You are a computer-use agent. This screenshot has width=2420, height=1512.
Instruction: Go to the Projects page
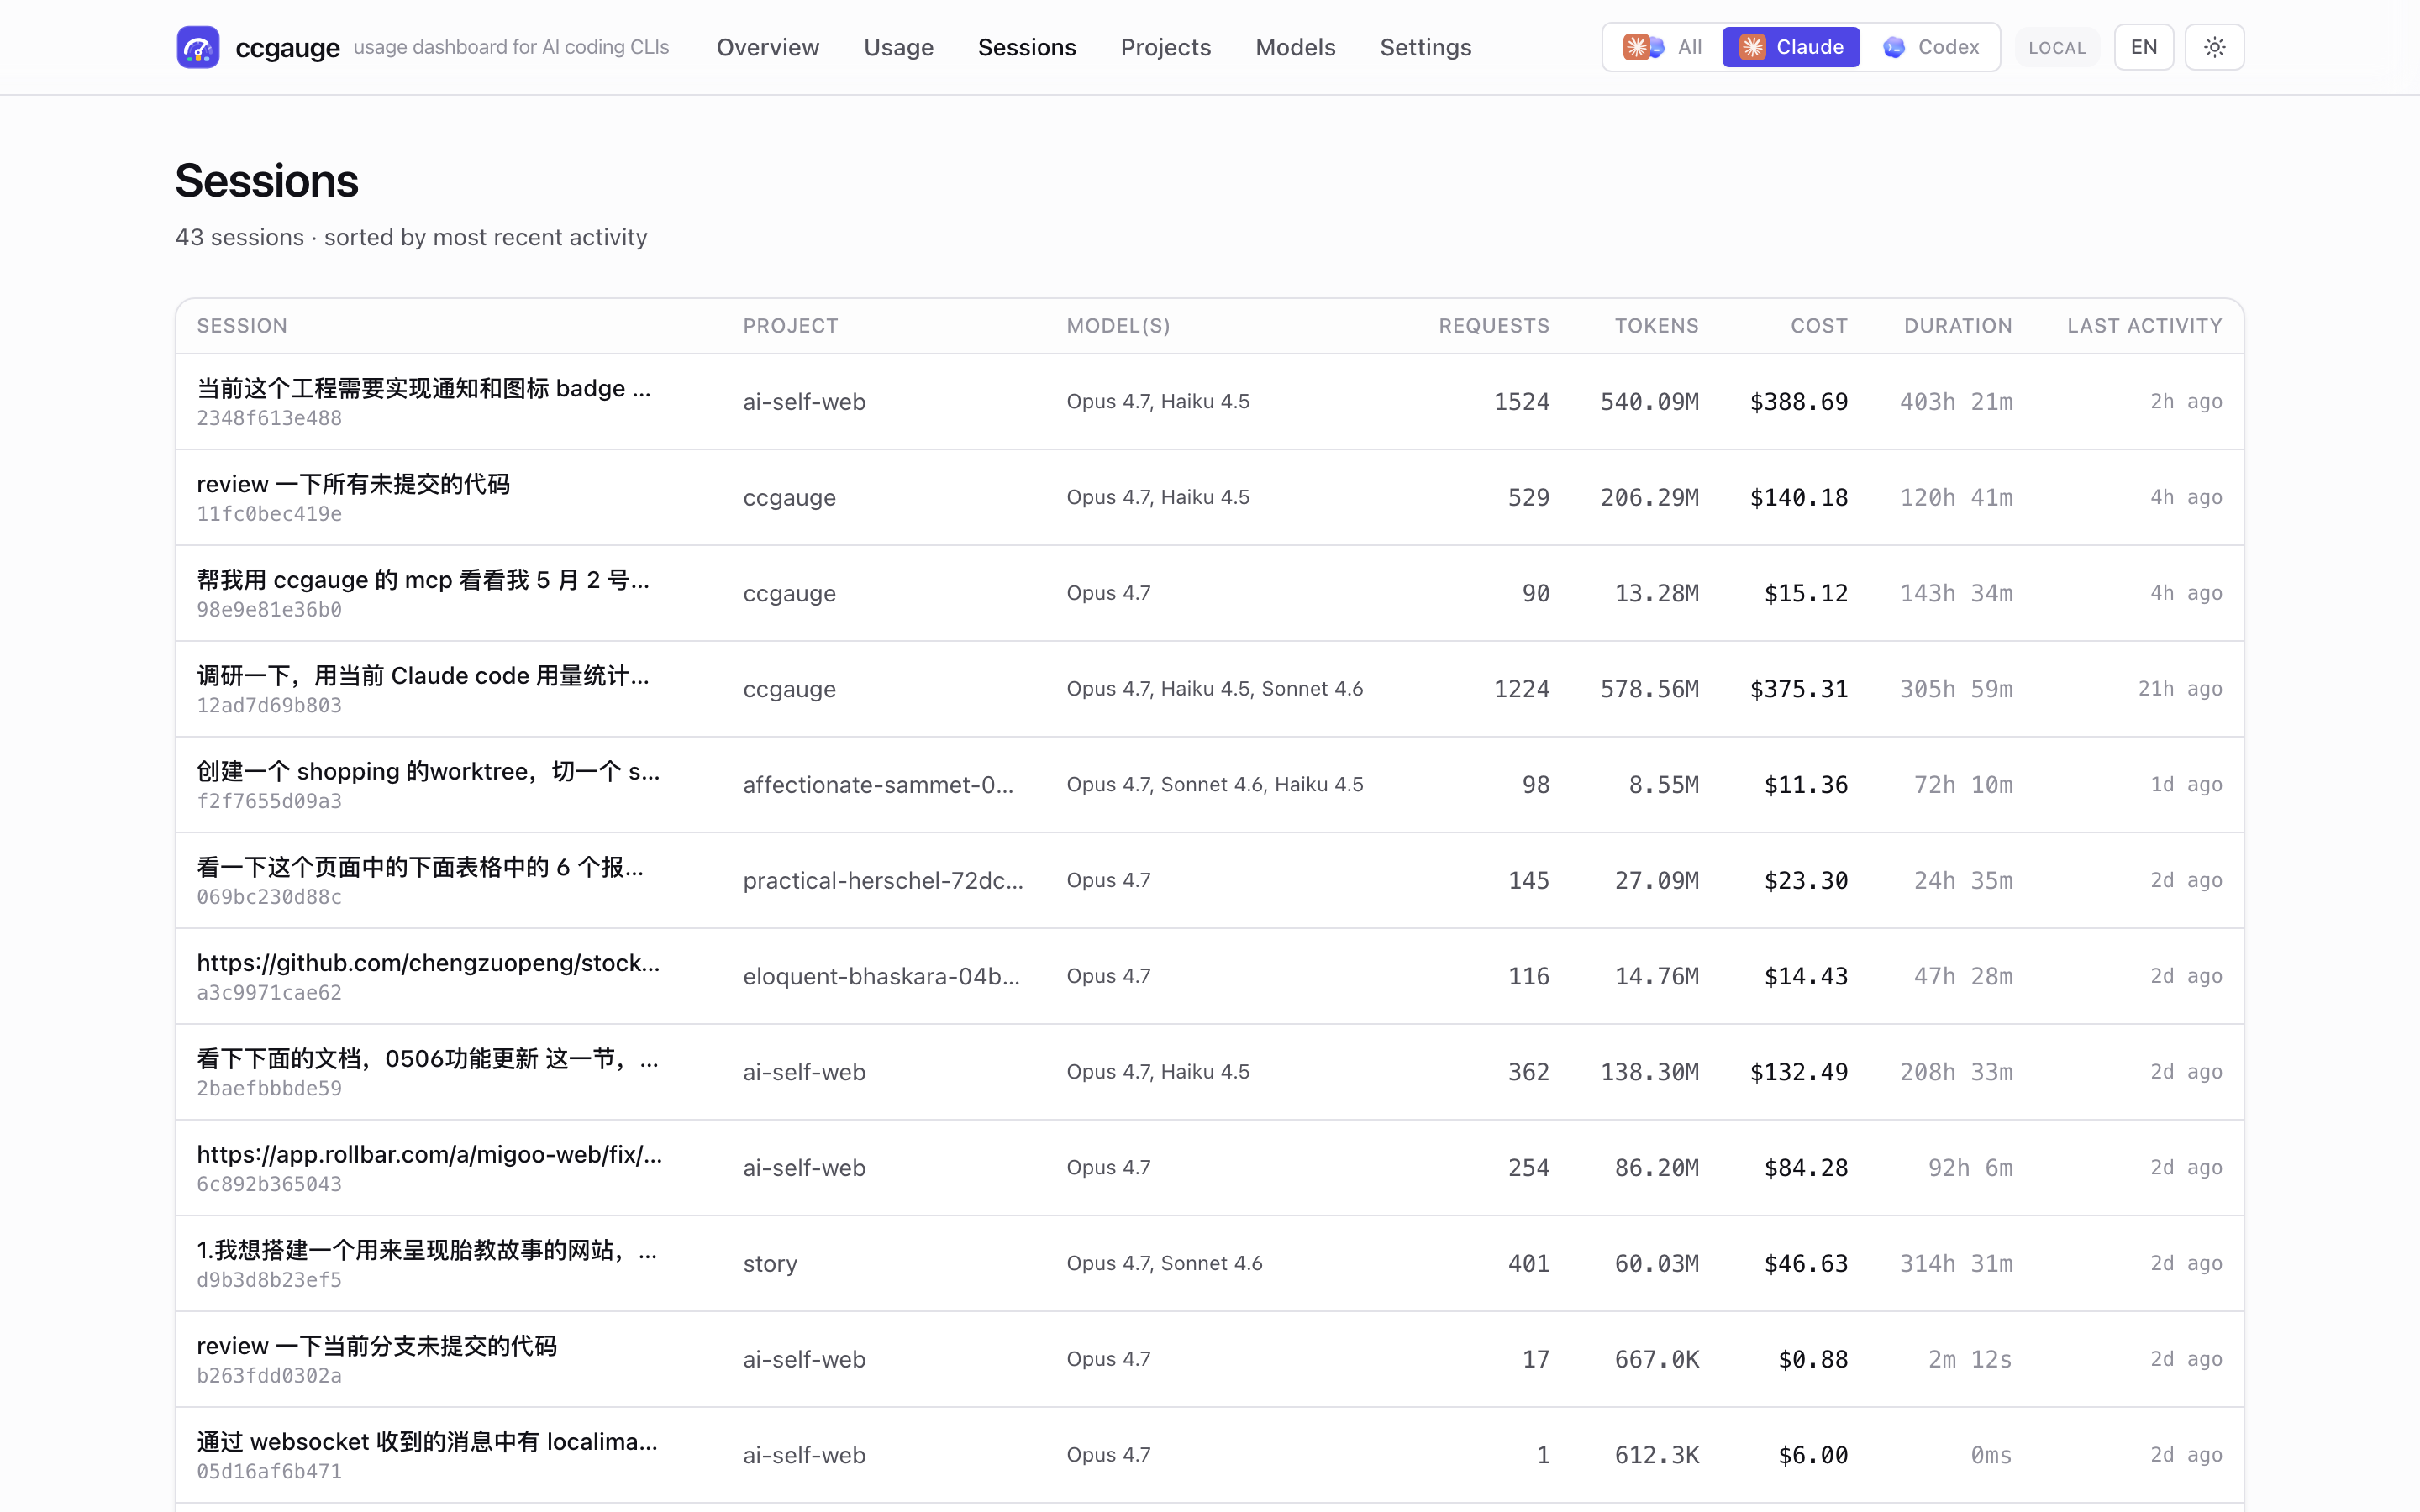coord(1165,47)
